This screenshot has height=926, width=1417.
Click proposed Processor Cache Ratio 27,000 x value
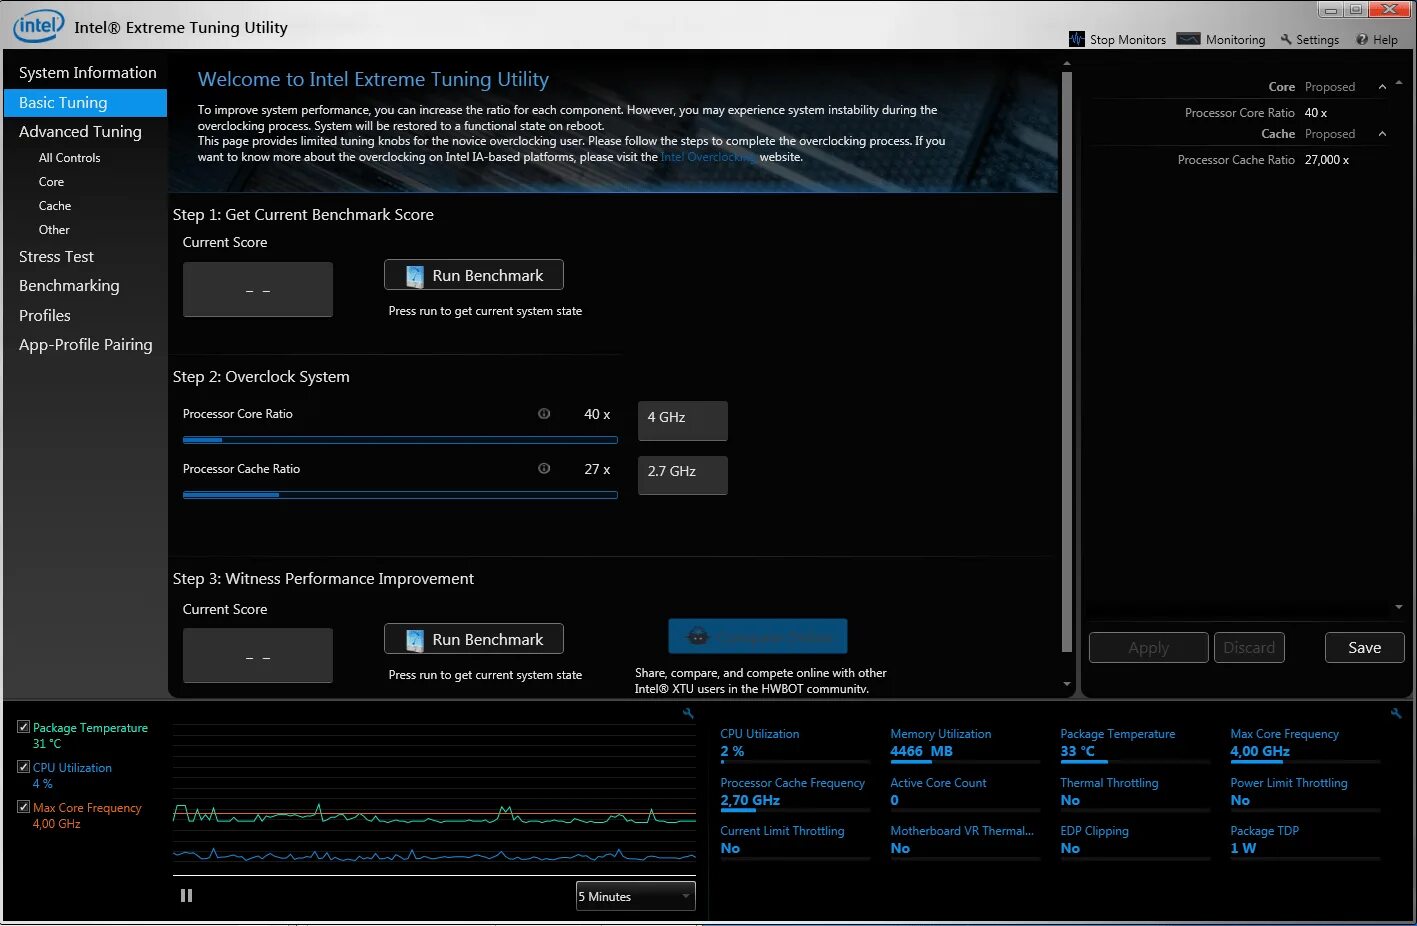pyautogui.click(x=1327, y=160)
